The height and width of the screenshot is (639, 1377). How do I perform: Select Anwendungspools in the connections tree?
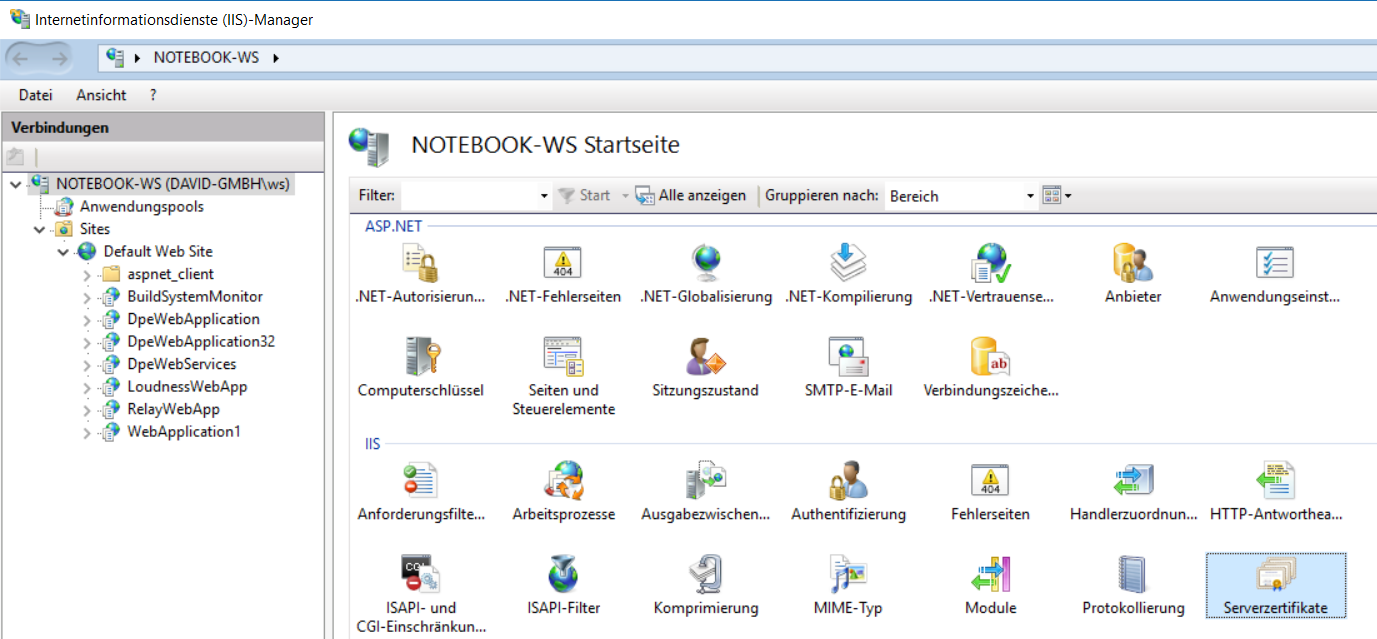[x=141, y=207]
